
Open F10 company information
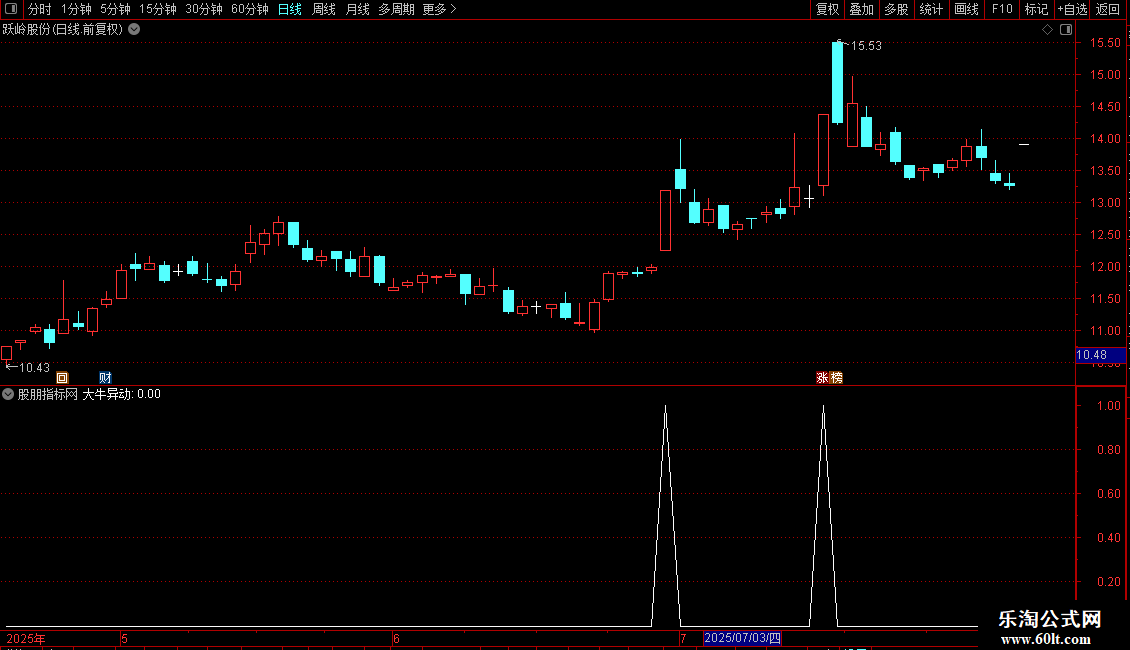pos(1002,9)
